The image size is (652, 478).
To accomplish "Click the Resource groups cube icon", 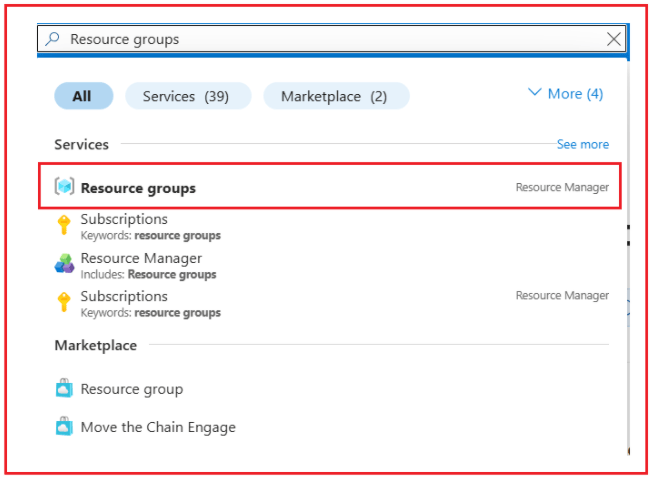I will pyautogui.click(x=64, y=186).
